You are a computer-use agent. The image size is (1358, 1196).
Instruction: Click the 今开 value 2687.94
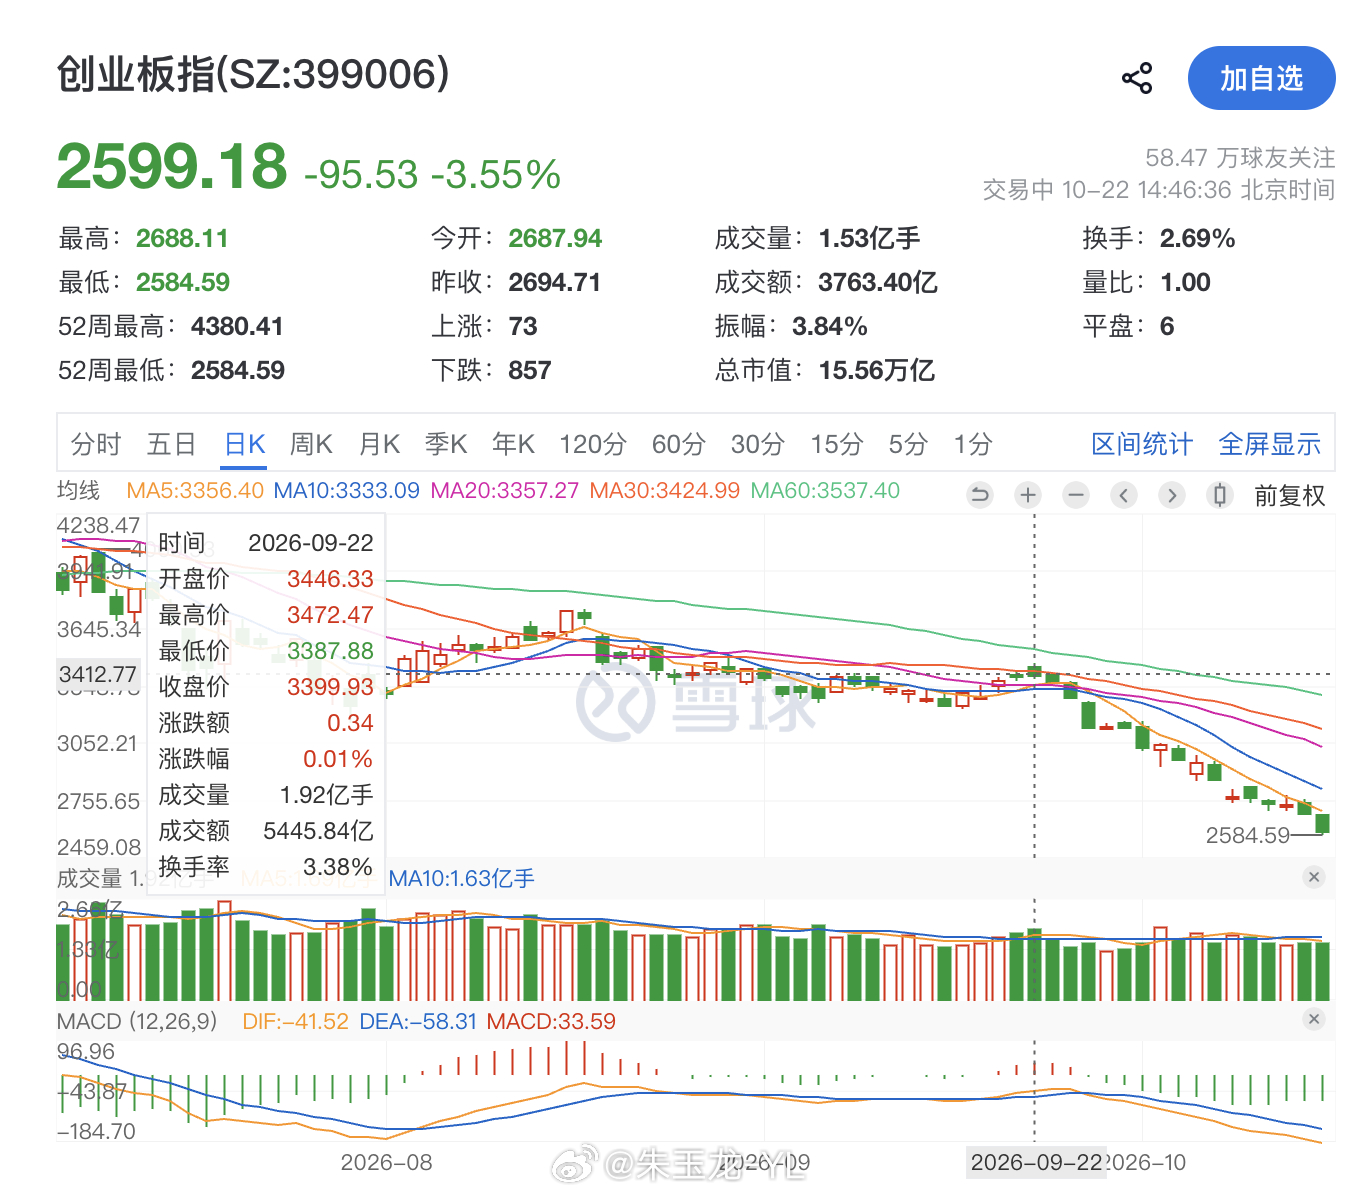(x=555, y=238)
